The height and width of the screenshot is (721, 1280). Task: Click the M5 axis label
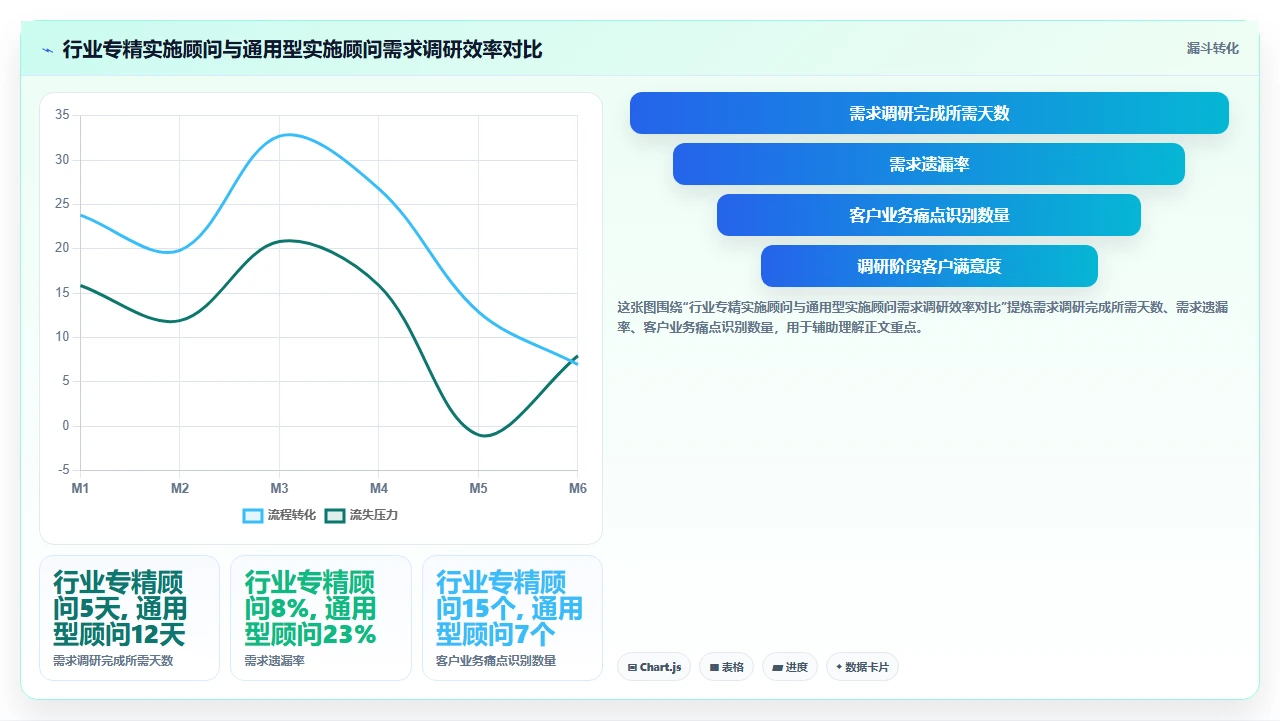(478, 488)
